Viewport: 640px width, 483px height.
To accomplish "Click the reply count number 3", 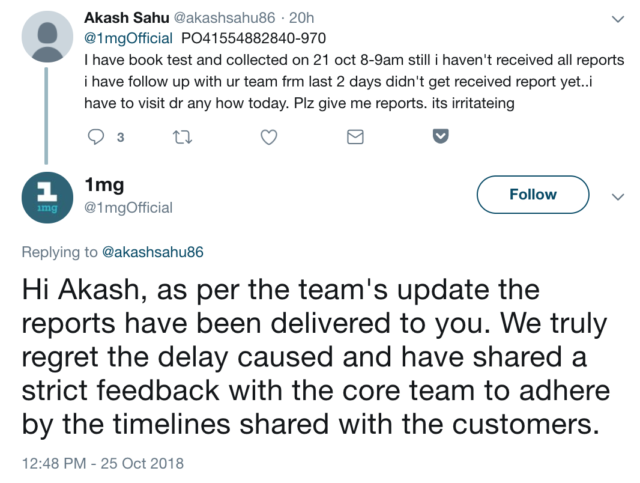I will (x=120, y=139).
